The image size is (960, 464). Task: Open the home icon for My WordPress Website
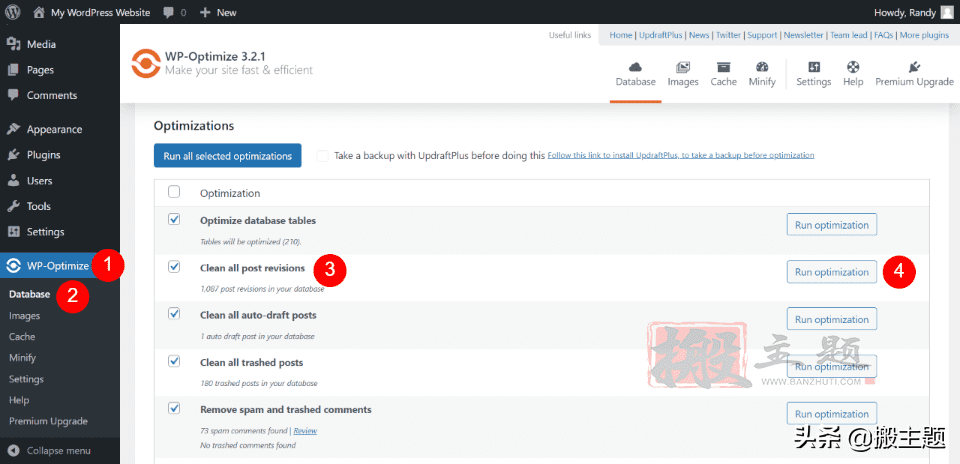[x=39, y=12]
